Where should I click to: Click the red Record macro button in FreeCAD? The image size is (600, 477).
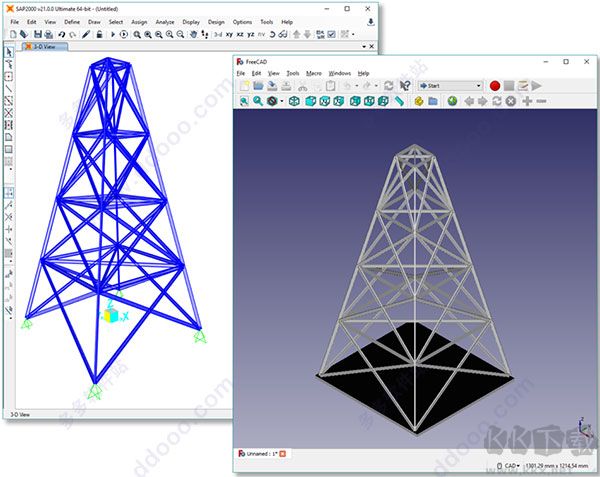[x=494, y=86]
